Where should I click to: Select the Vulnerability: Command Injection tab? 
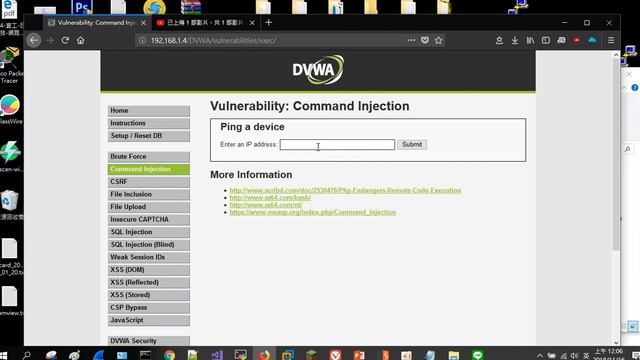97,23
